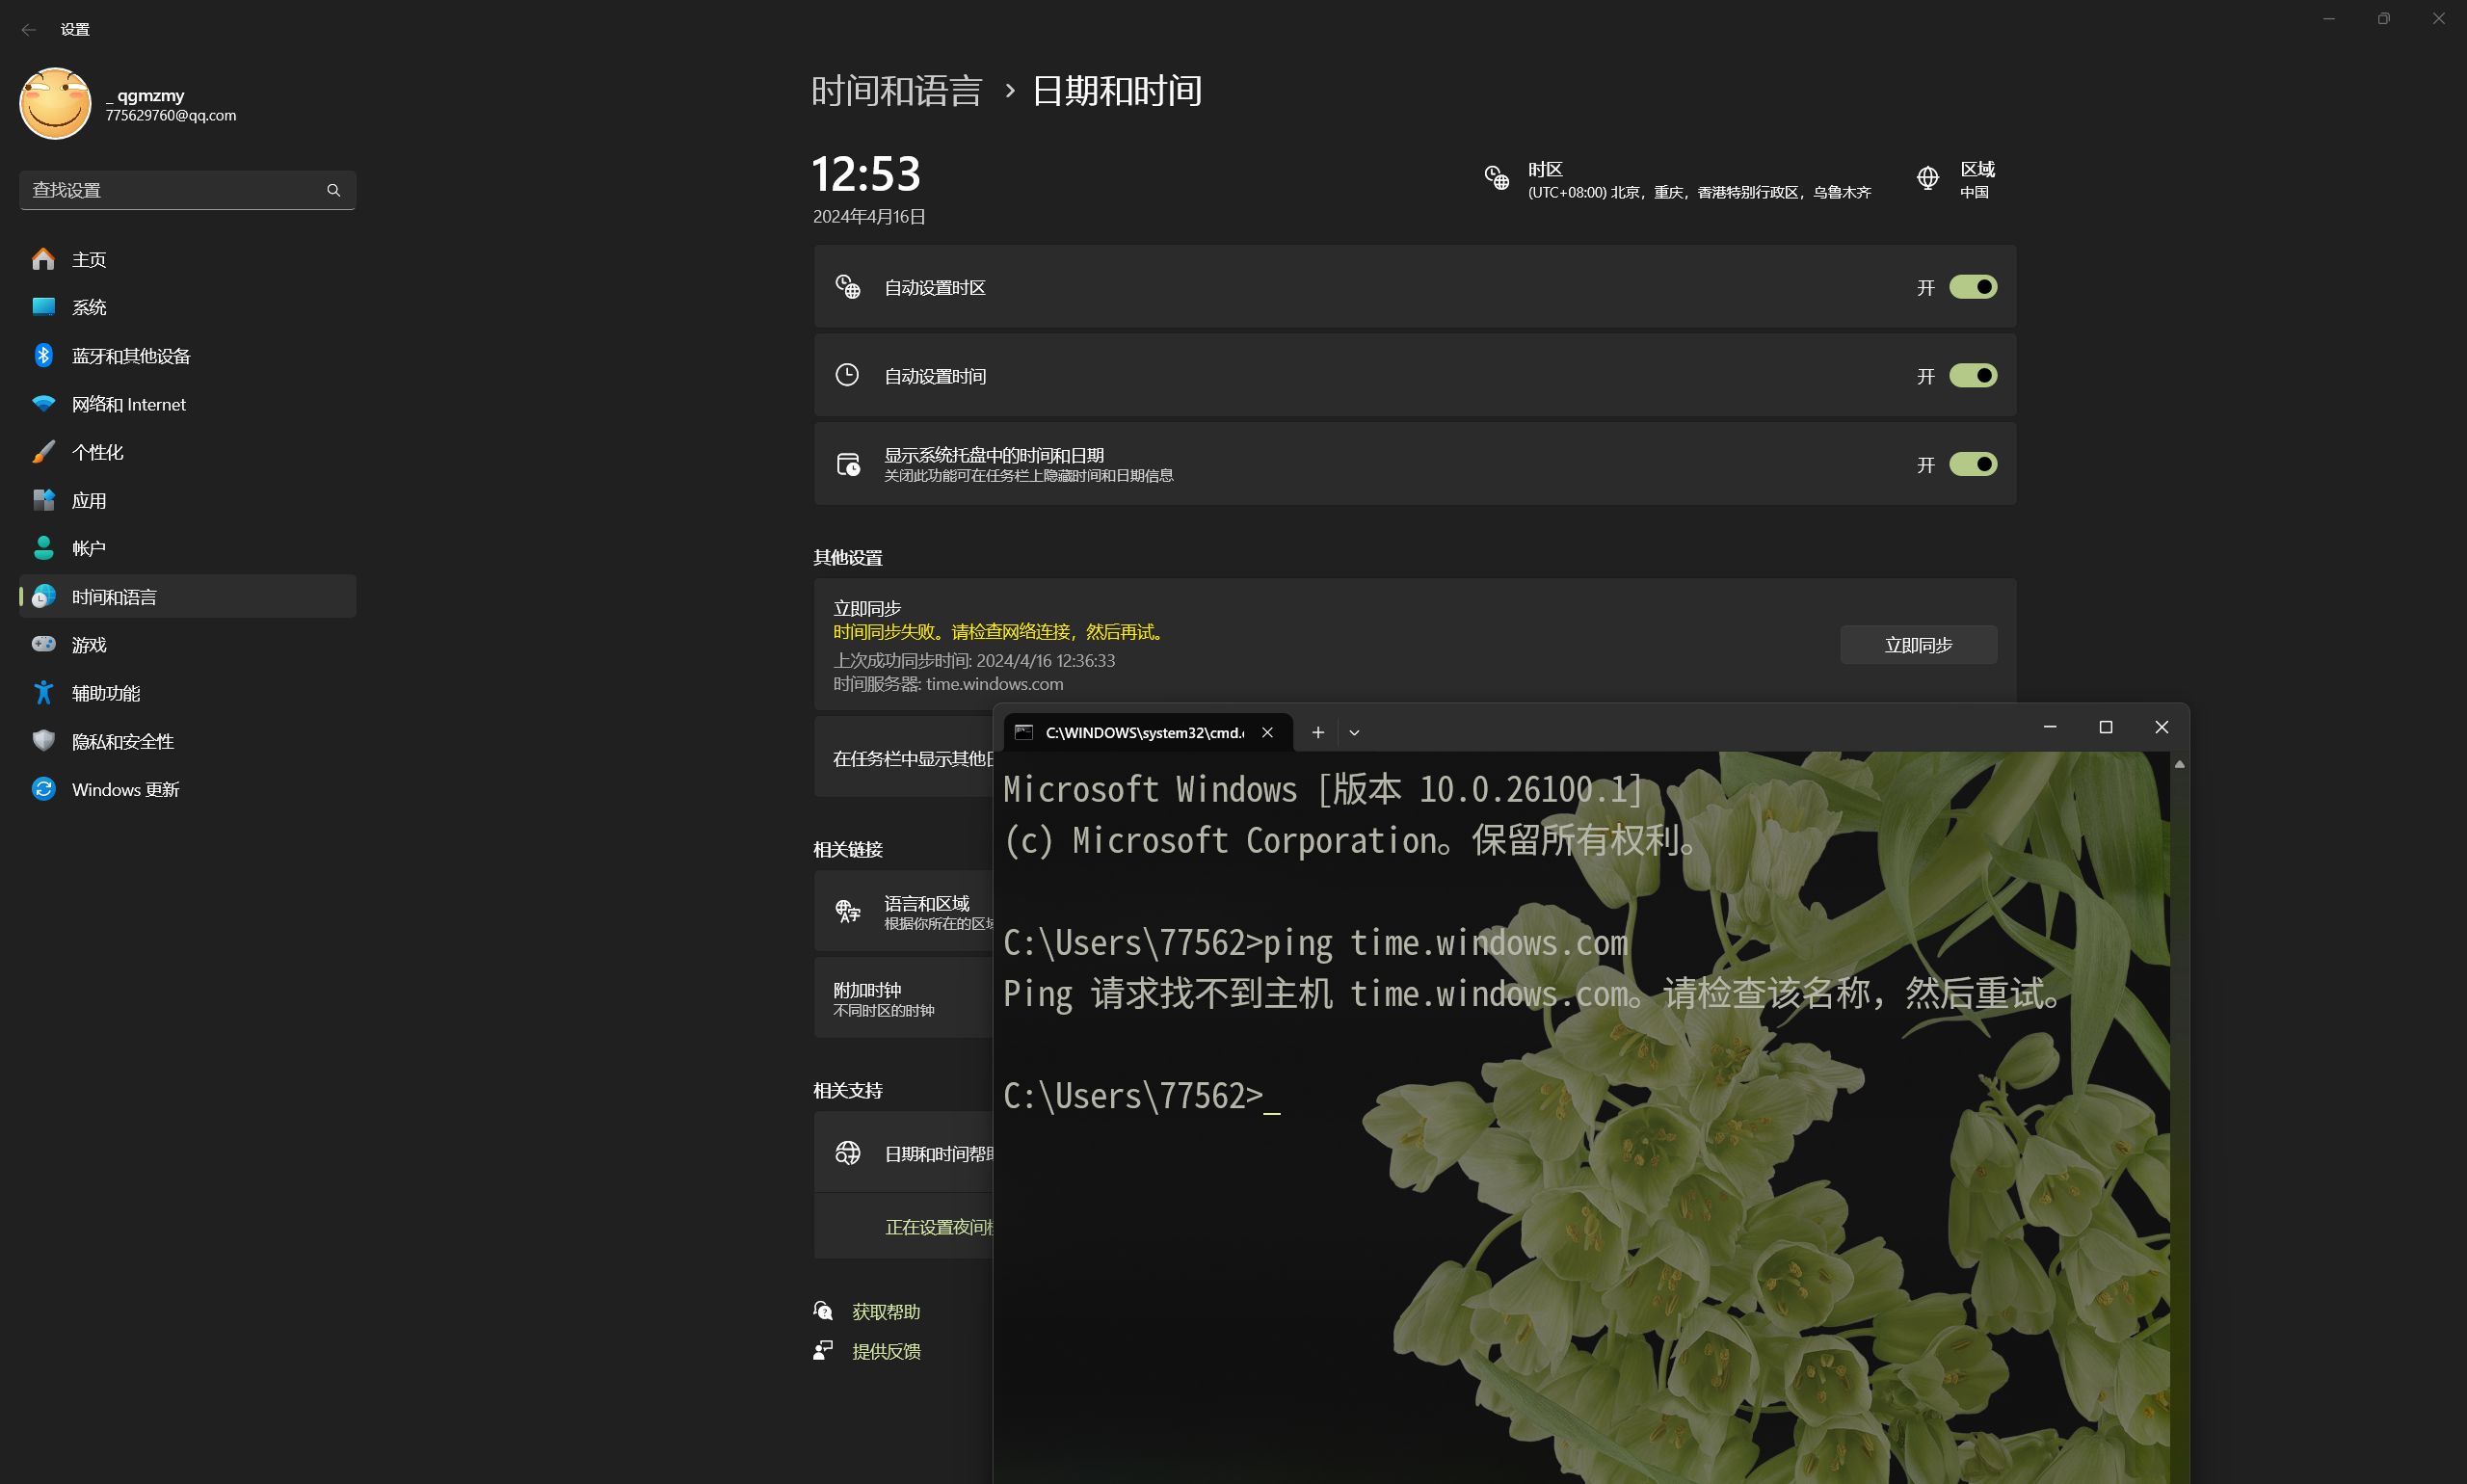Click the 自动设置时区 row icon

tap(848, 287)
